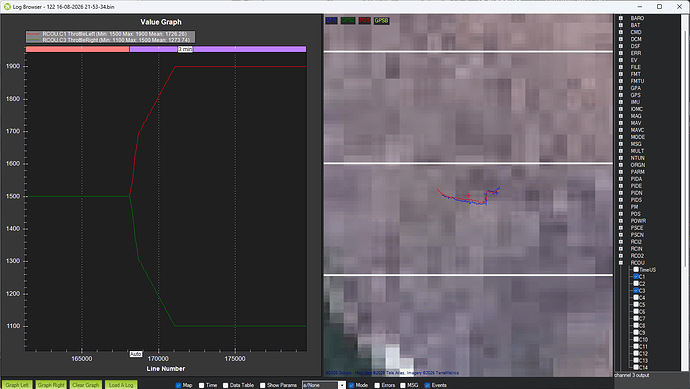This screenshot has width=690, height=389.
Task: Click the RCOU.C3 ThrottleRight legend entry
Action: point(116,40)
